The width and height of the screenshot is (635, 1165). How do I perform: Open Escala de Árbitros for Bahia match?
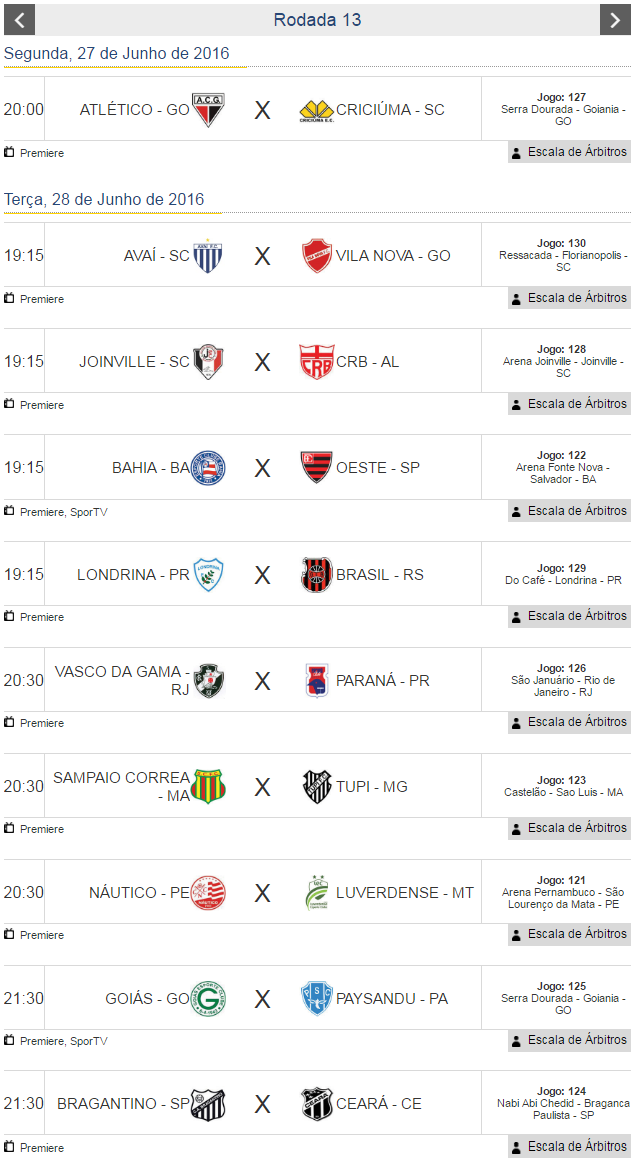click(x=569, y=511)
